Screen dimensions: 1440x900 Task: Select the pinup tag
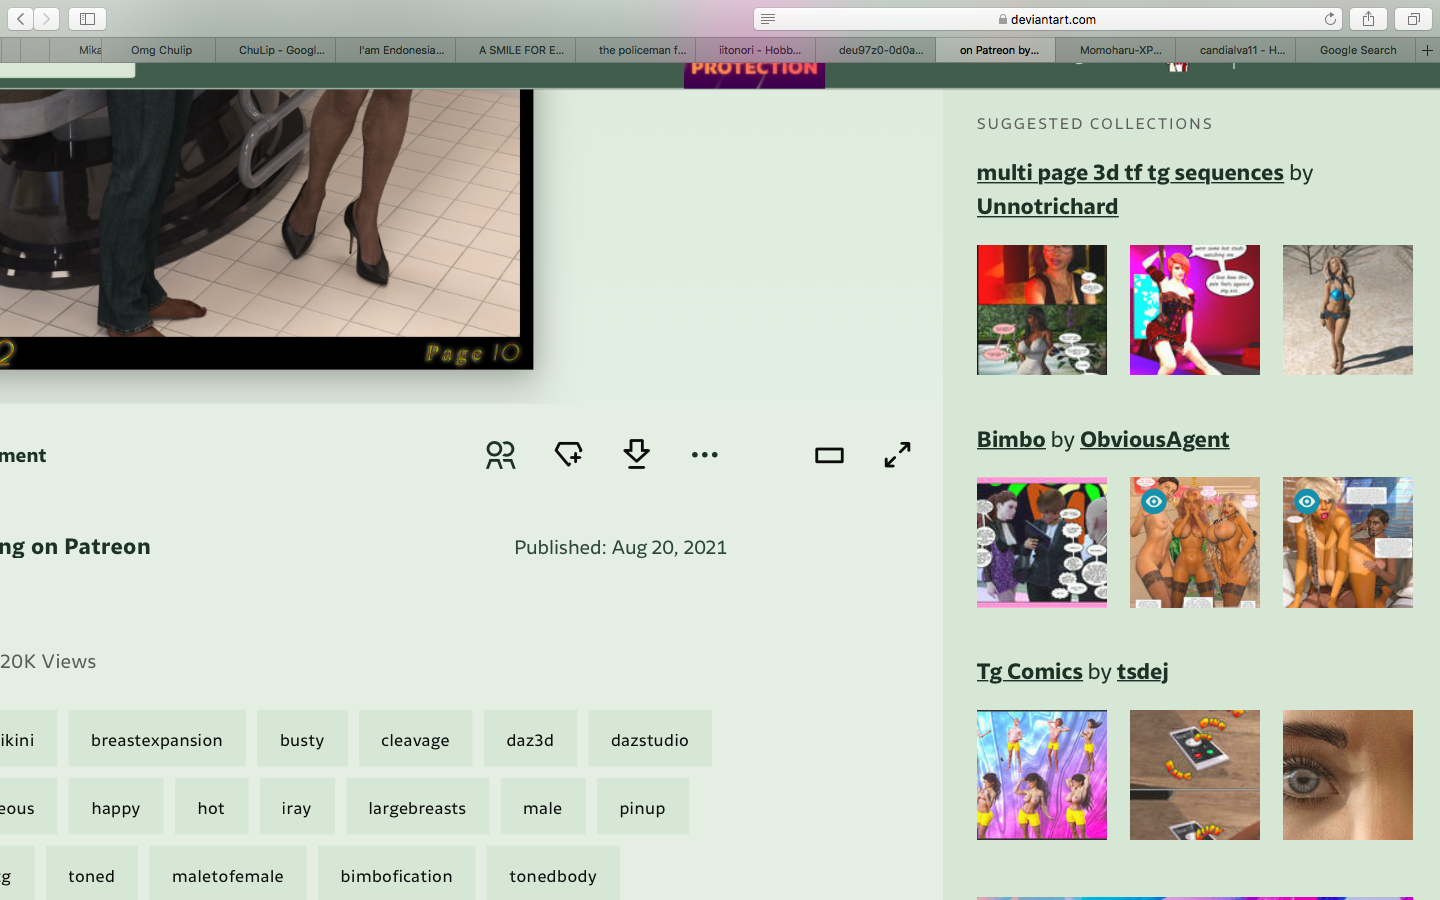coord(642,807)
